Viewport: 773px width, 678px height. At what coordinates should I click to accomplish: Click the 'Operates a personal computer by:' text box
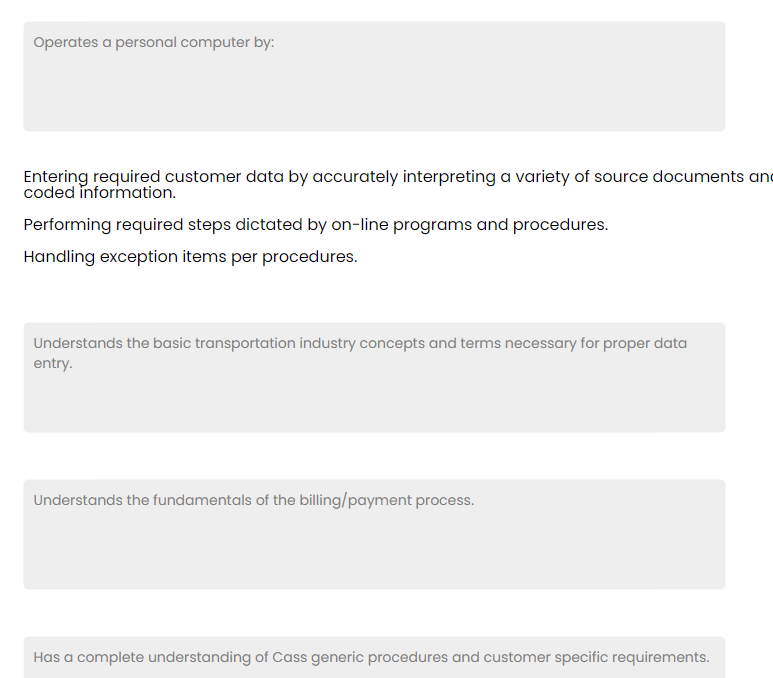(374, 76)
